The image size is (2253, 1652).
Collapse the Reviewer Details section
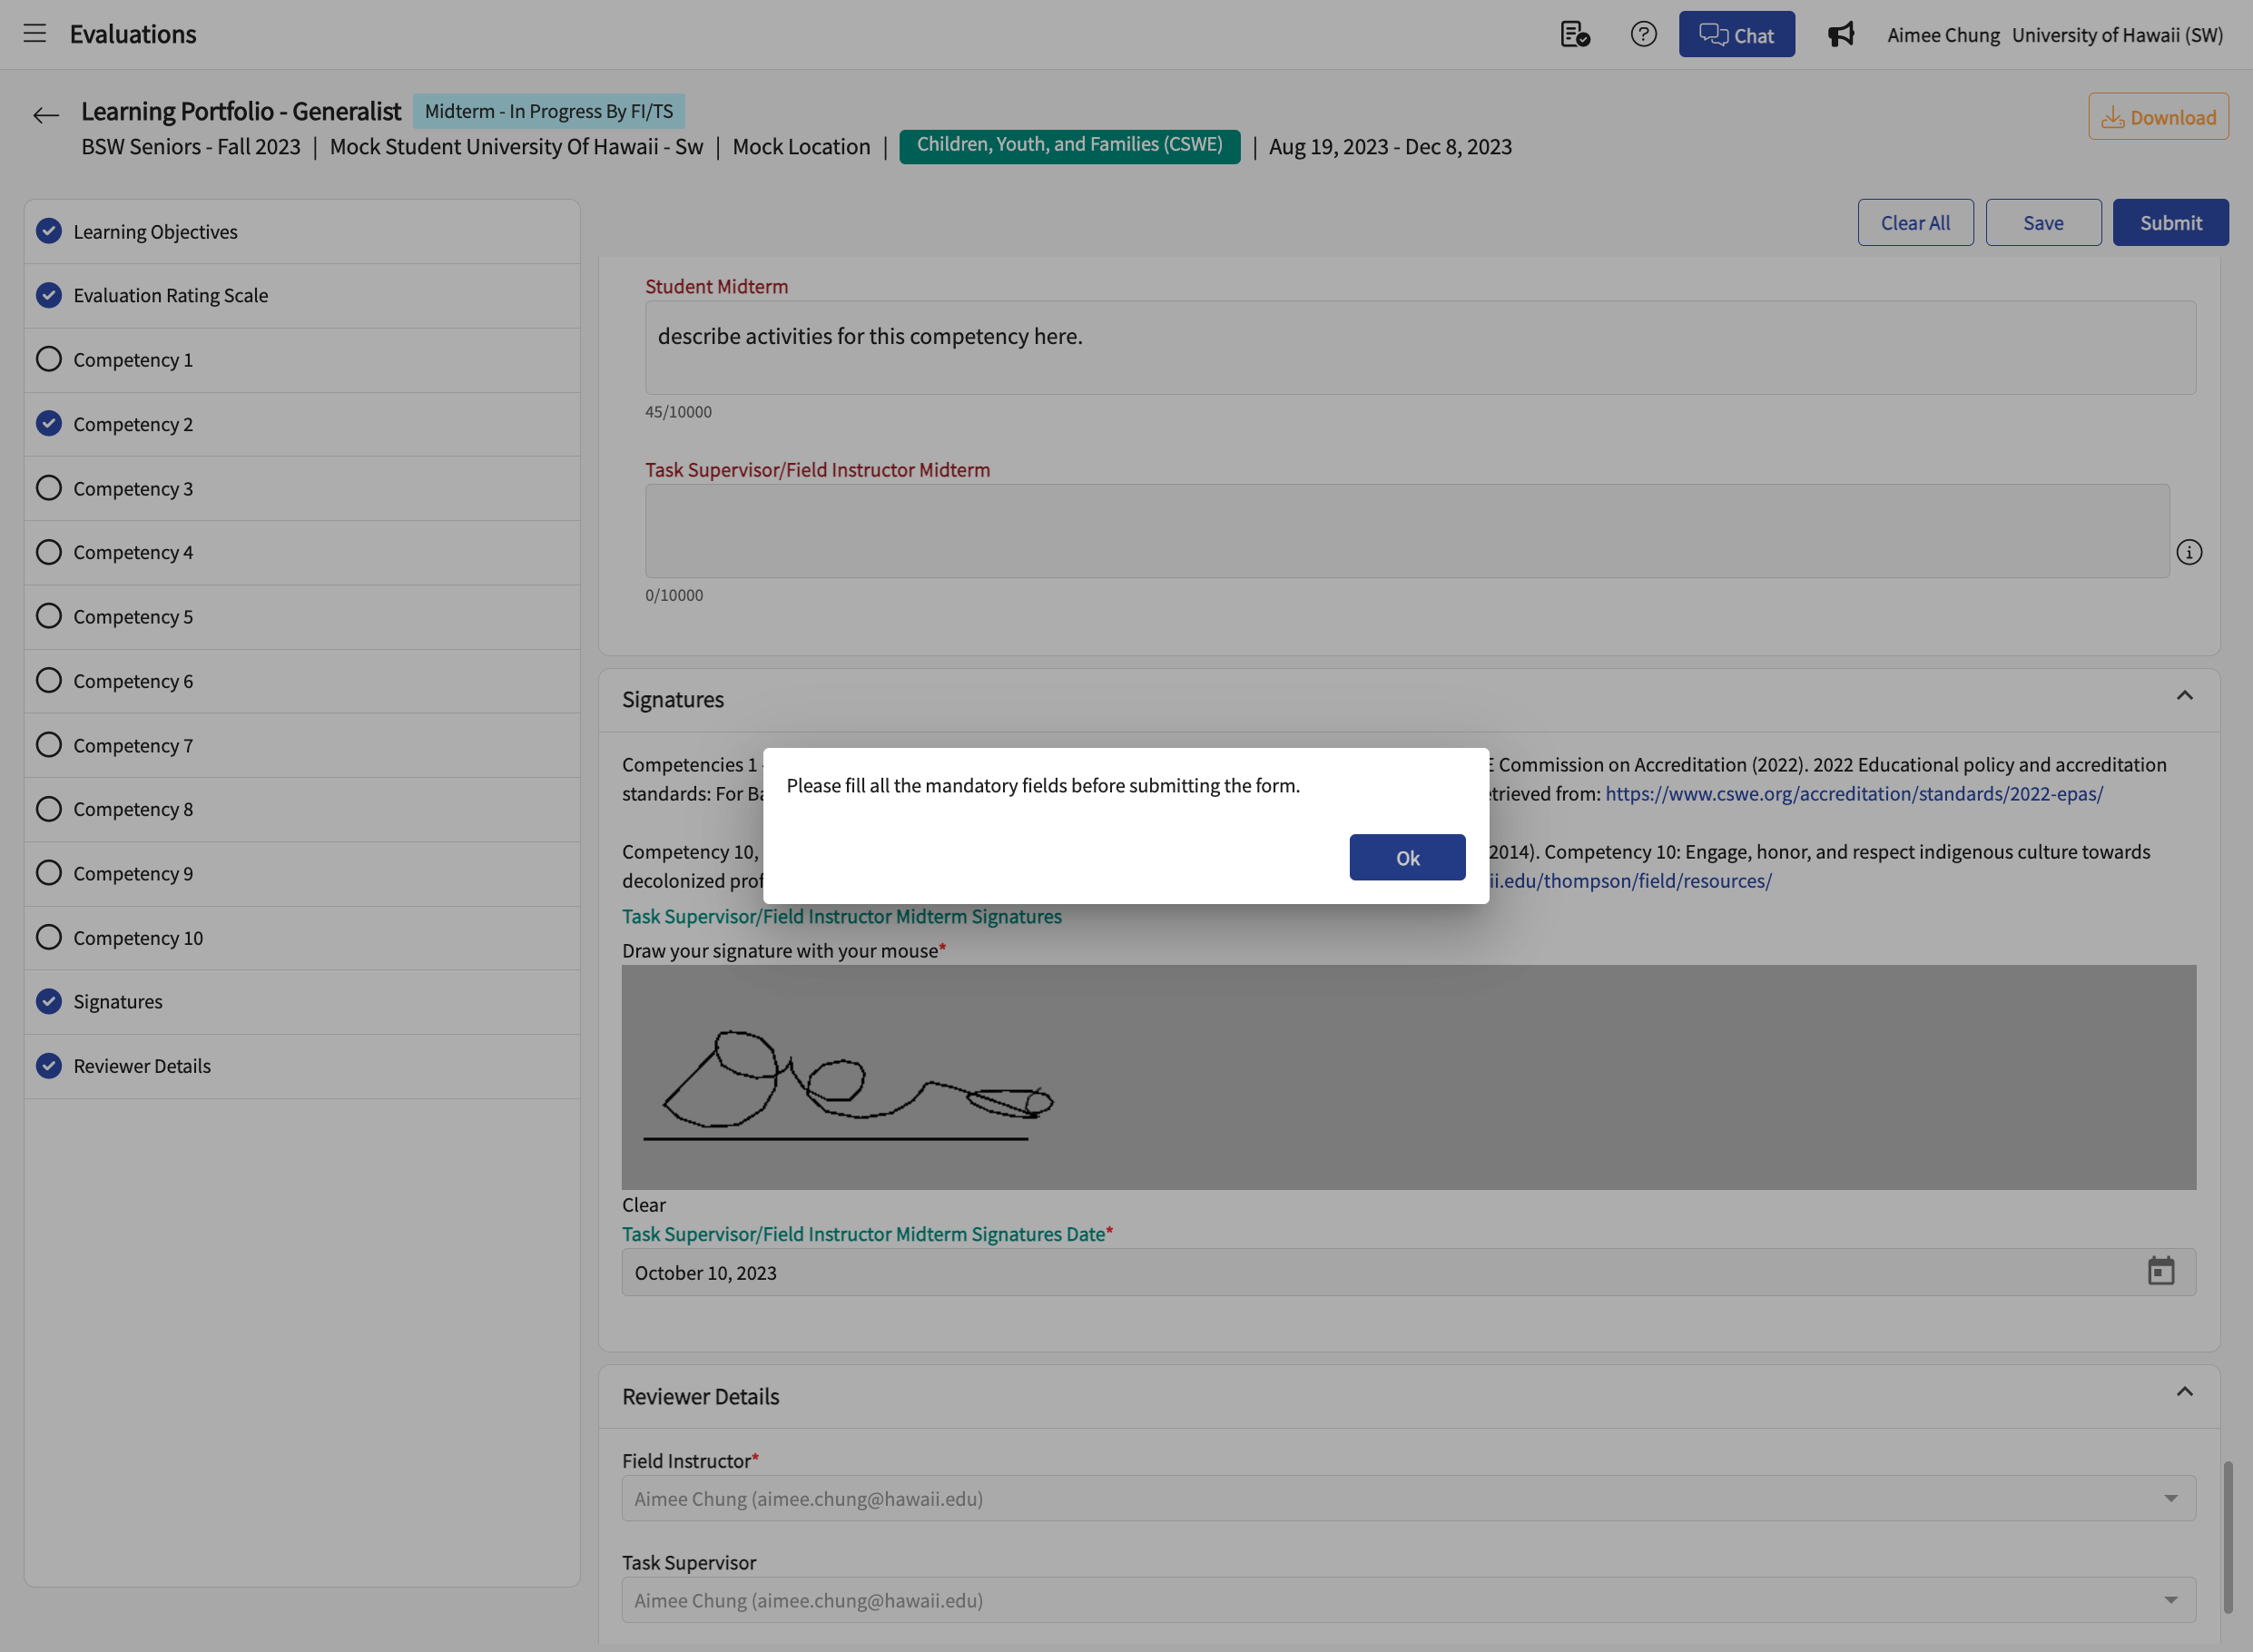(2184, 1392)
